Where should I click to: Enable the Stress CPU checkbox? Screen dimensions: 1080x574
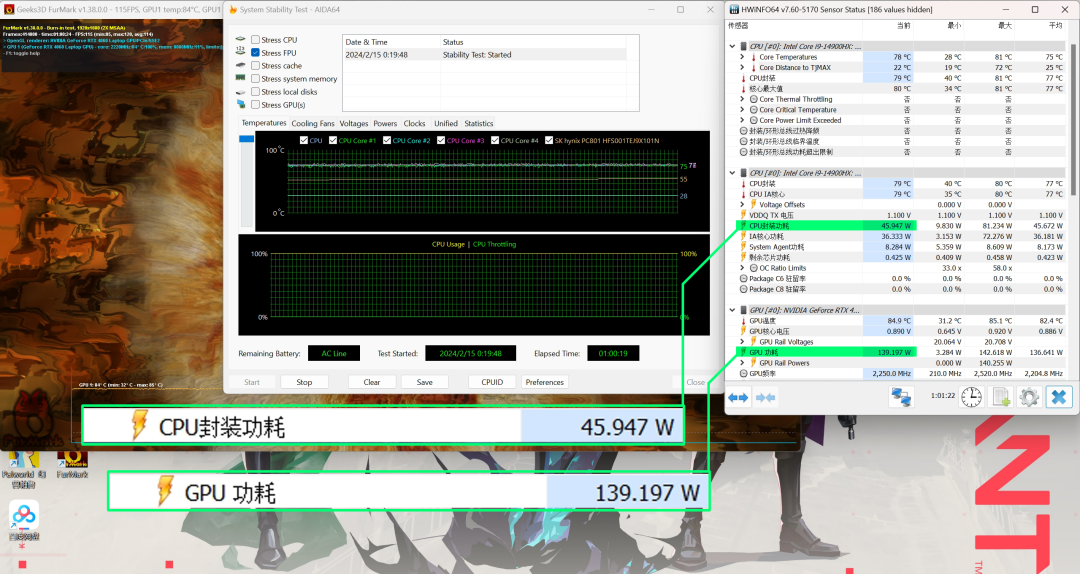(x=256, y=40)
